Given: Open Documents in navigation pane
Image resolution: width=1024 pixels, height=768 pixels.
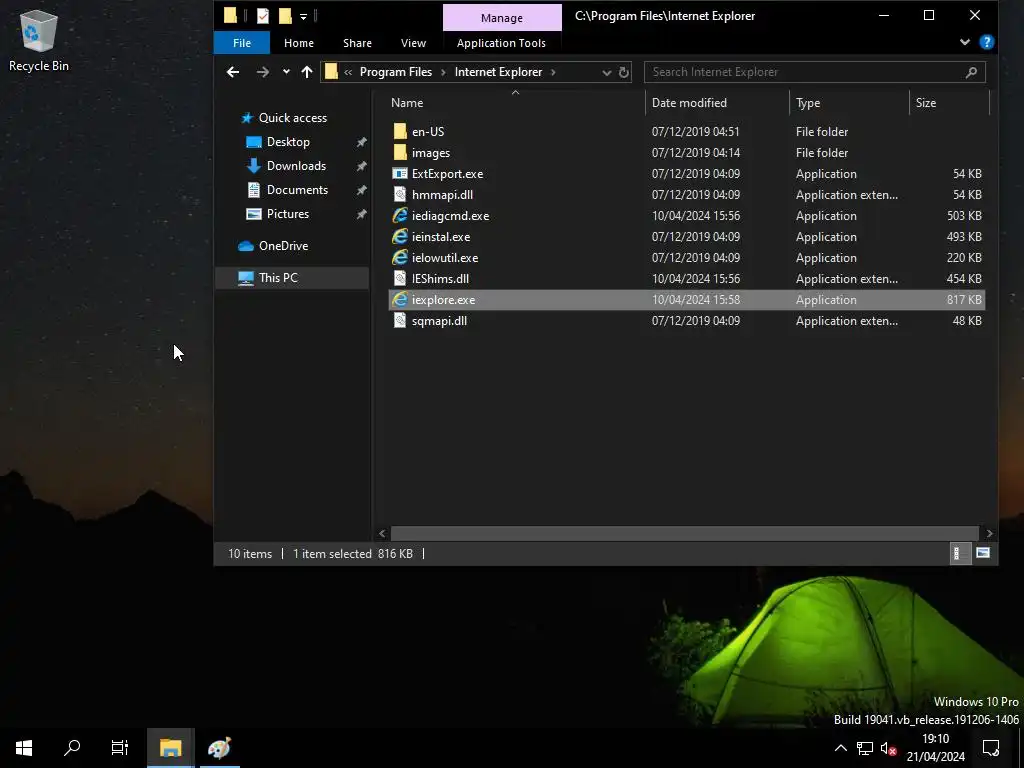Looking at the screenshot, I should [297, 190].
